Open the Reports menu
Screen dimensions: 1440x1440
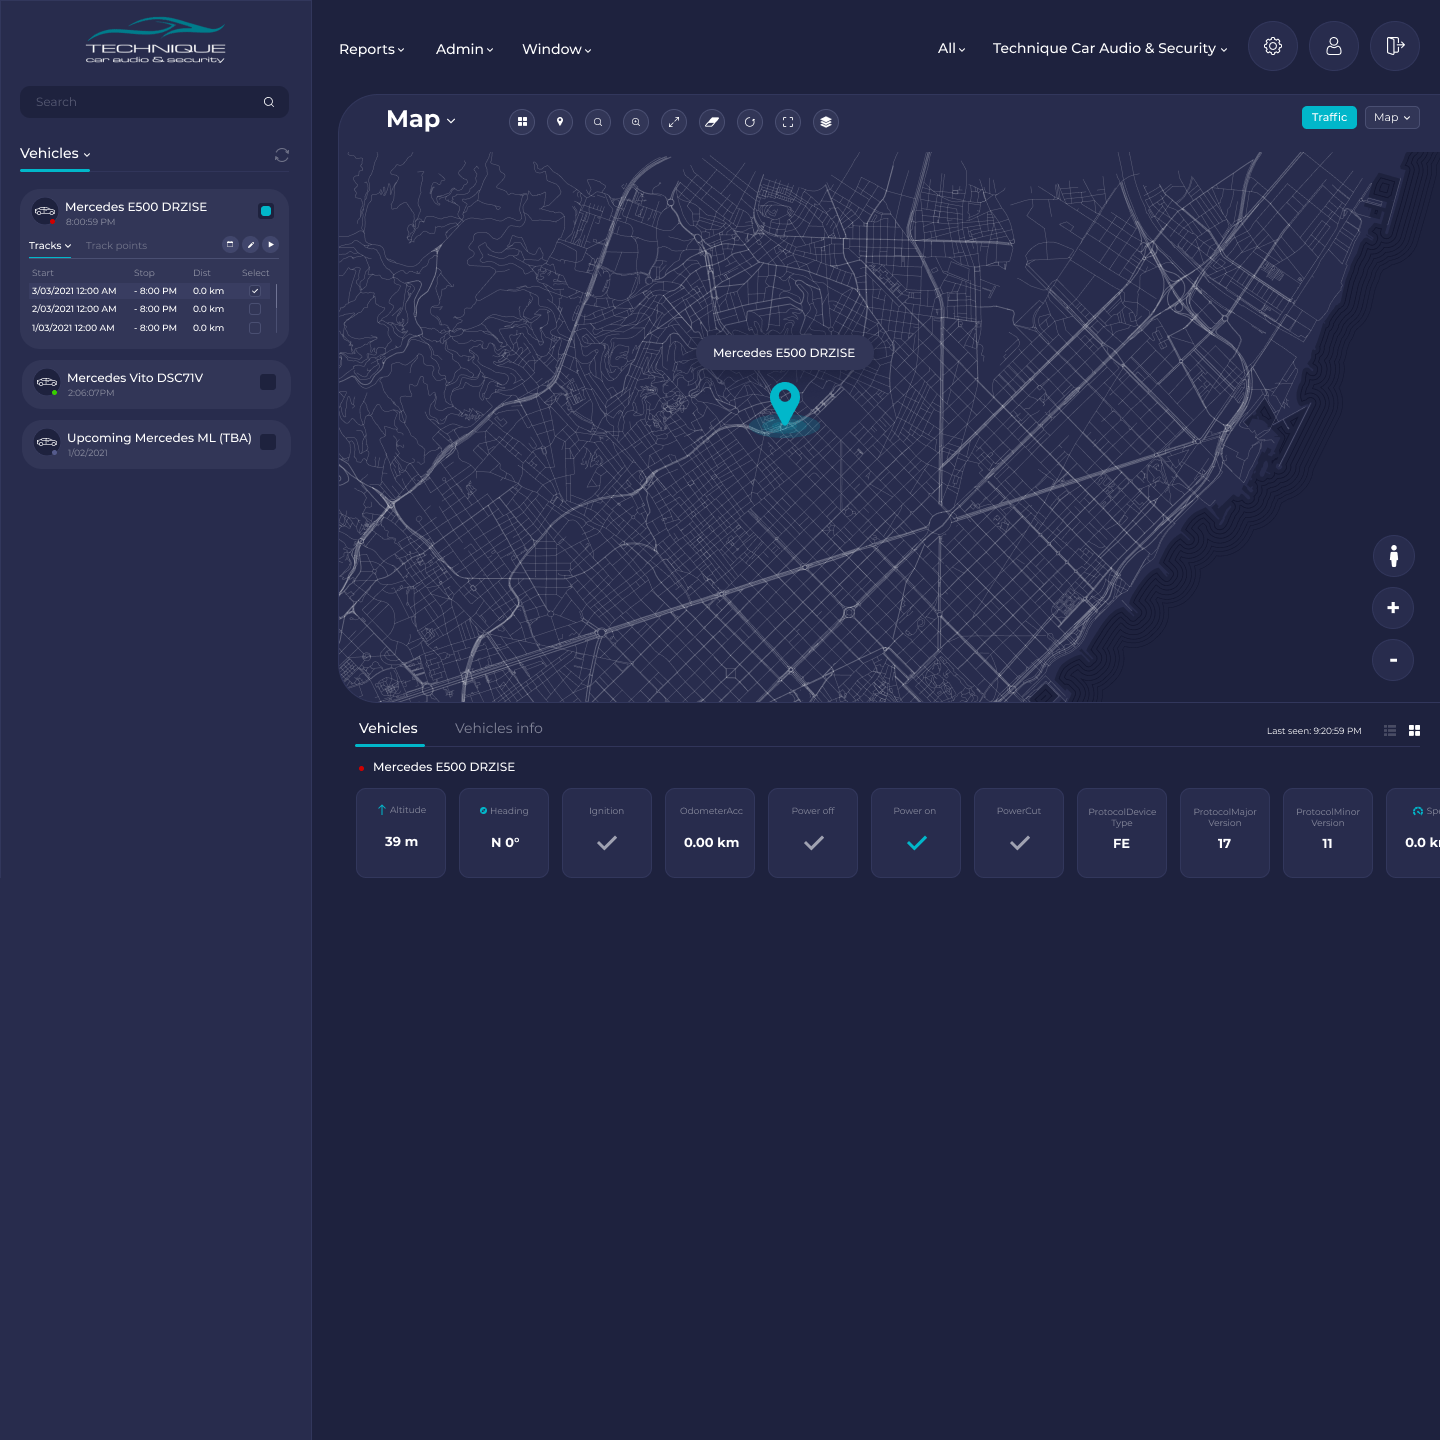(371, 50)
